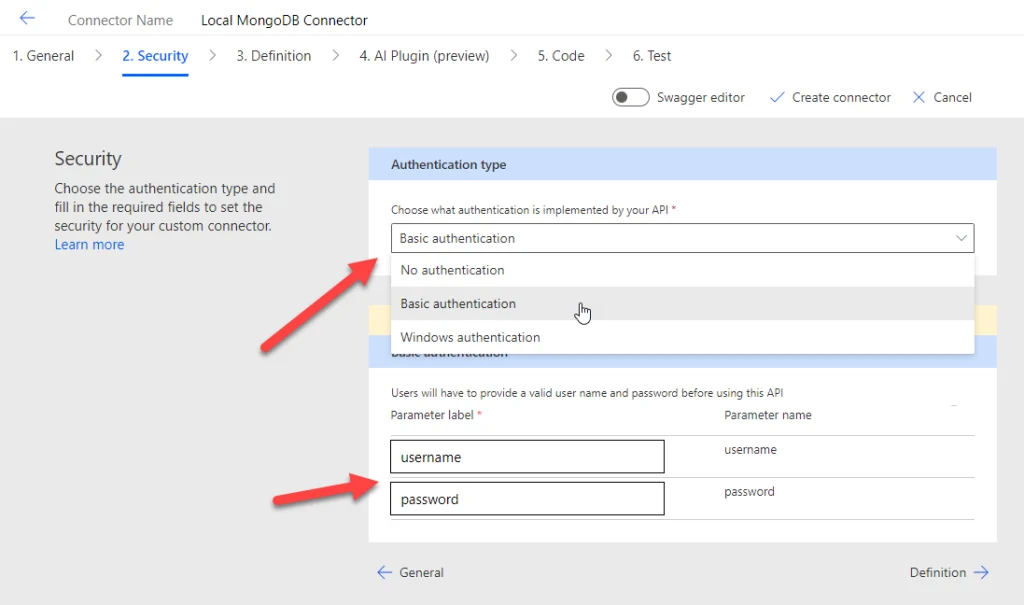The width and height of the screenshot is (1024, 605).
Task: Proceed to Definition page link
Action: coord(950,572)
